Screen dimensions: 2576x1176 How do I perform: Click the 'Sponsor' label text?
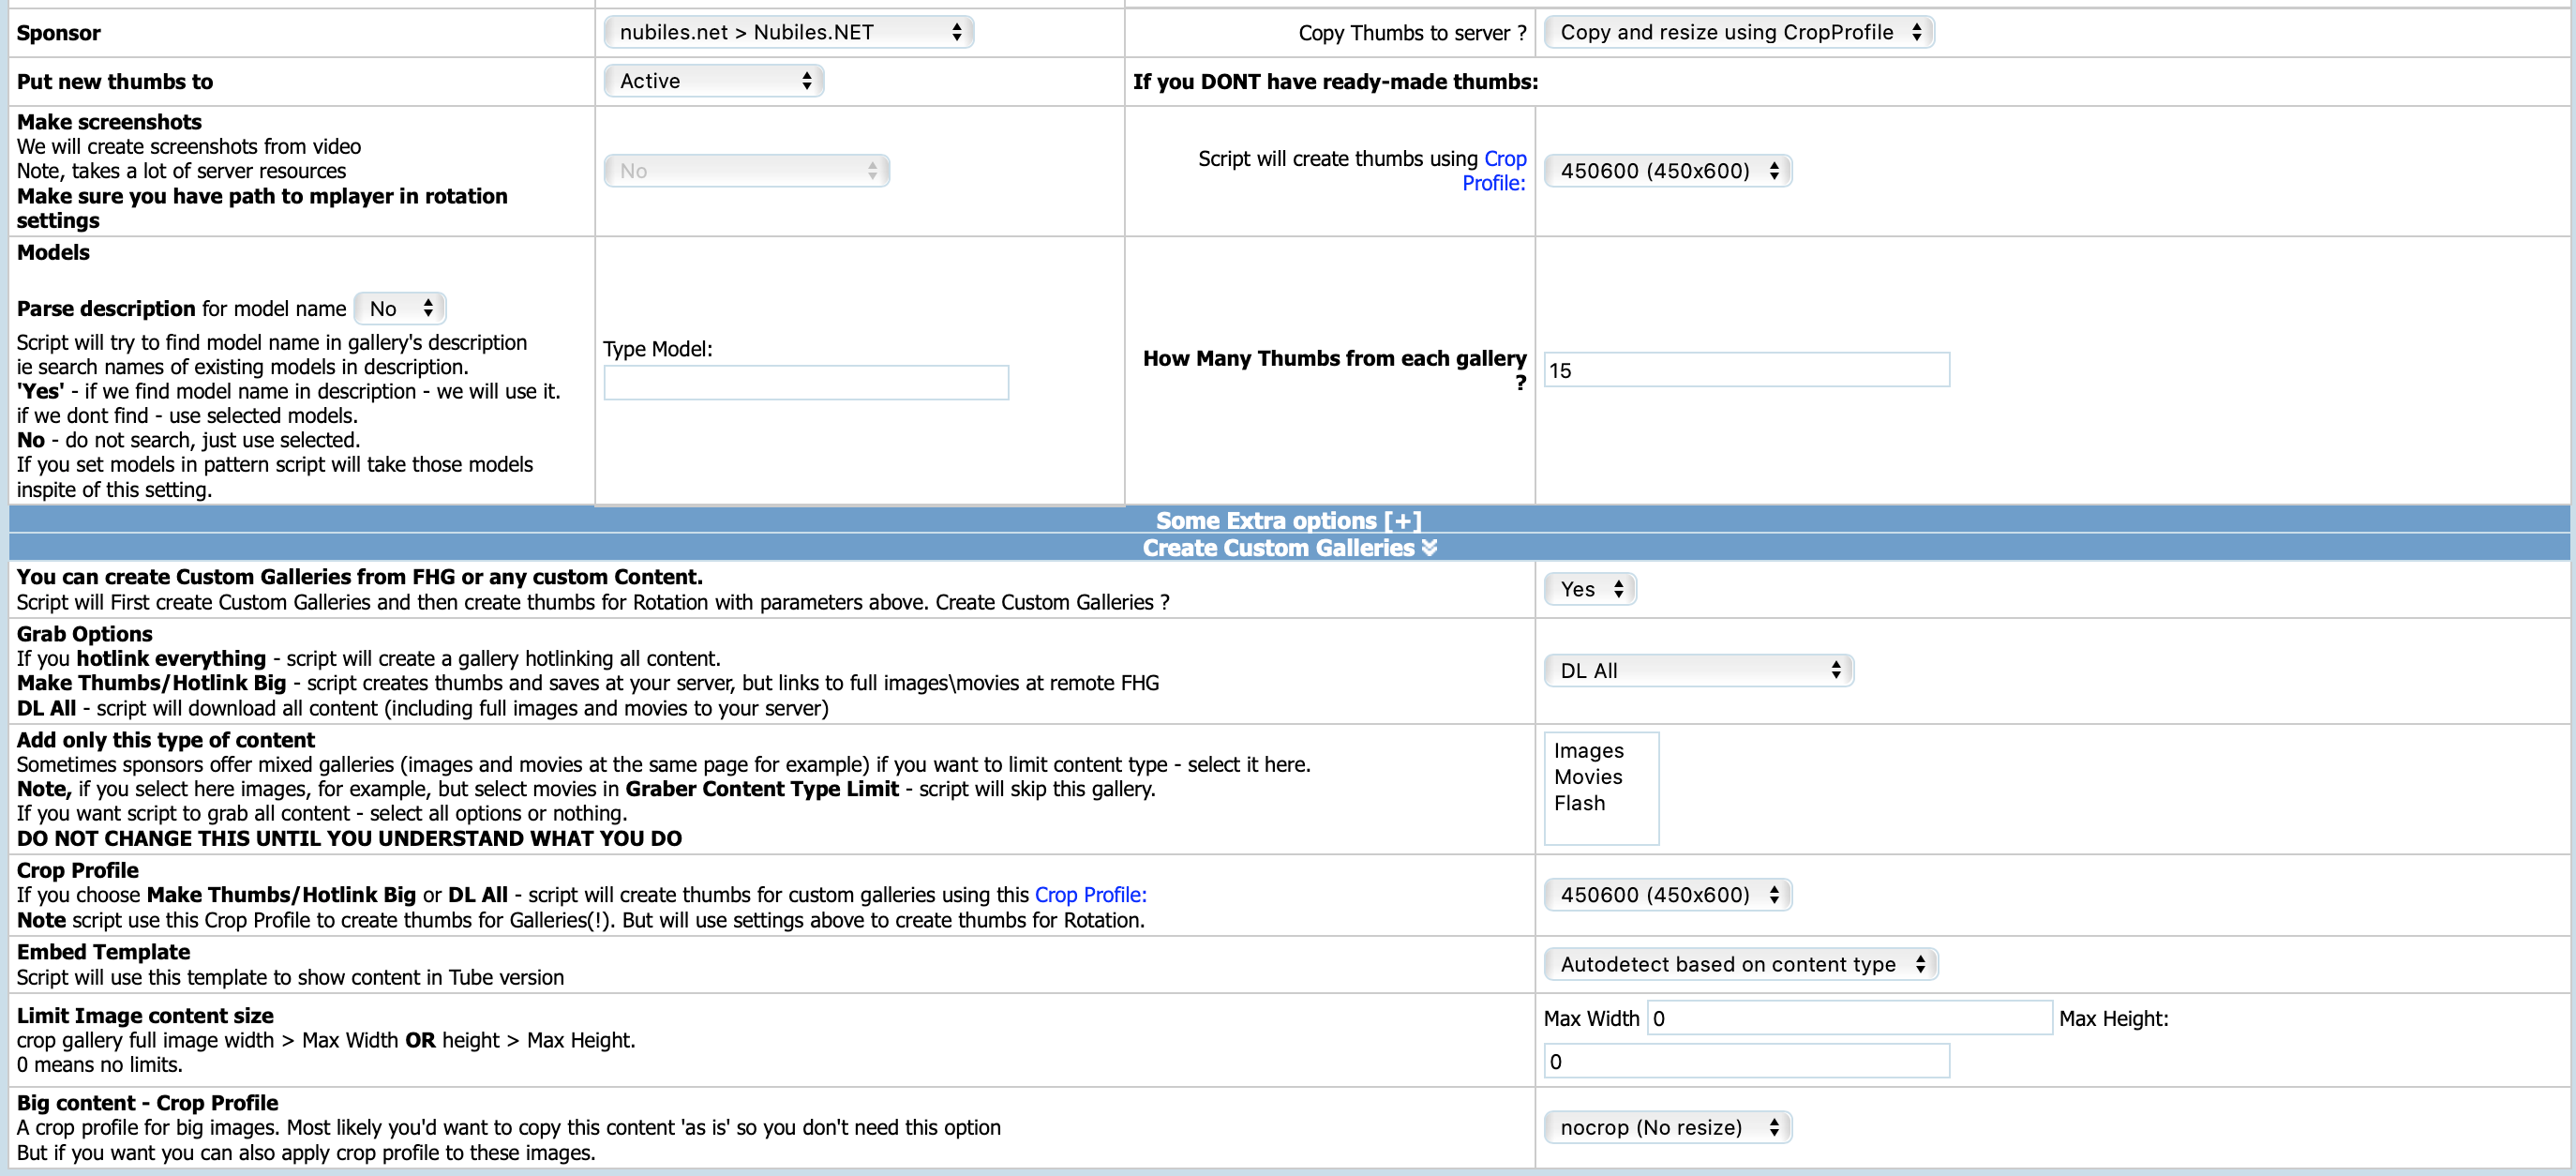tap(58, 33)
